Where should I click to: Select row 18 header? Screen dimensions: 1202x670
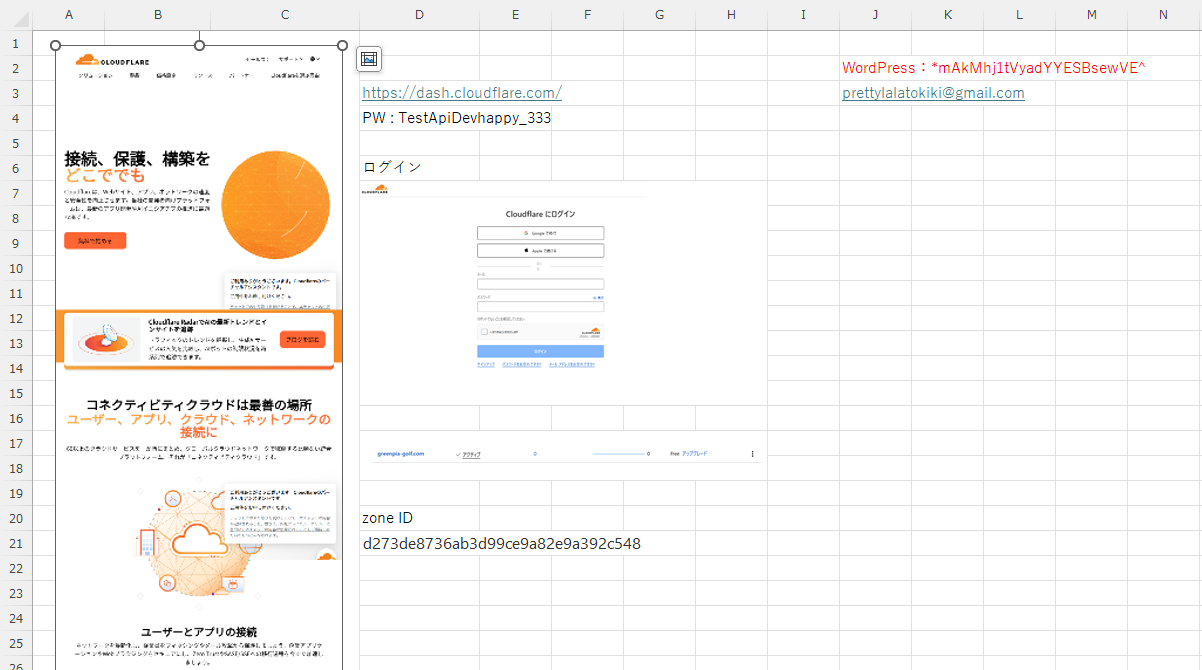(15, 468)
